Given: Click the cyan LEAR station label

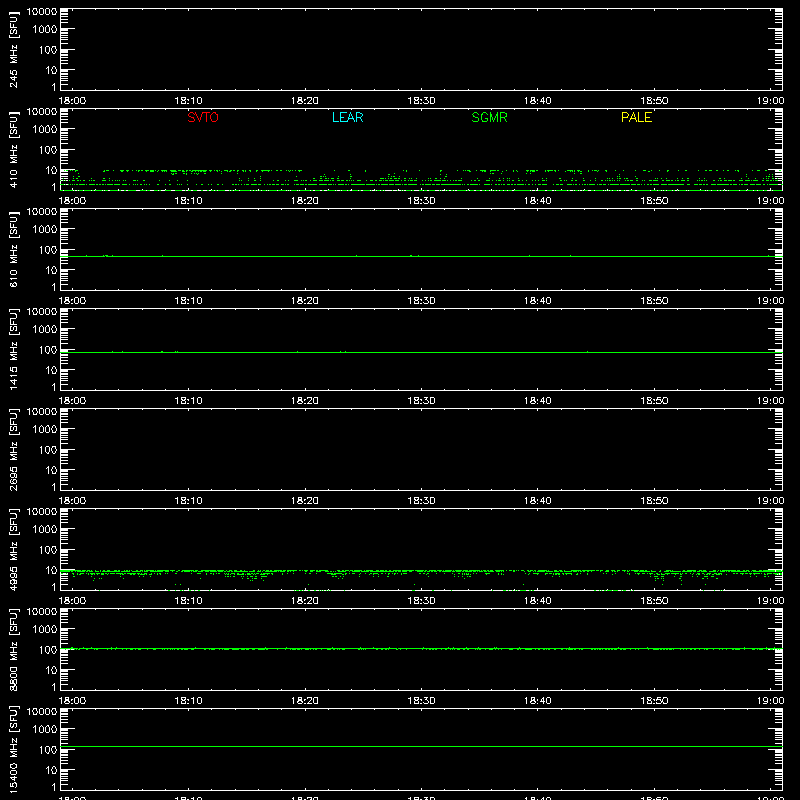Looking at the screenshot, I should click(347, 117).
